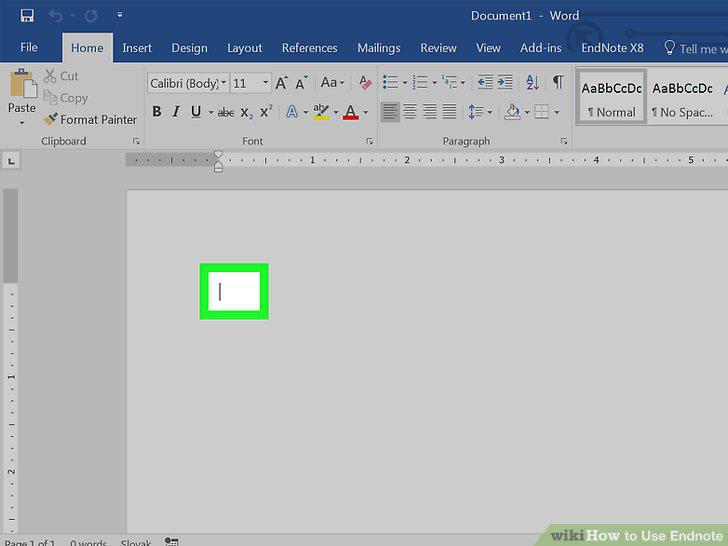Click the Cut button

[x=61, y=76]
